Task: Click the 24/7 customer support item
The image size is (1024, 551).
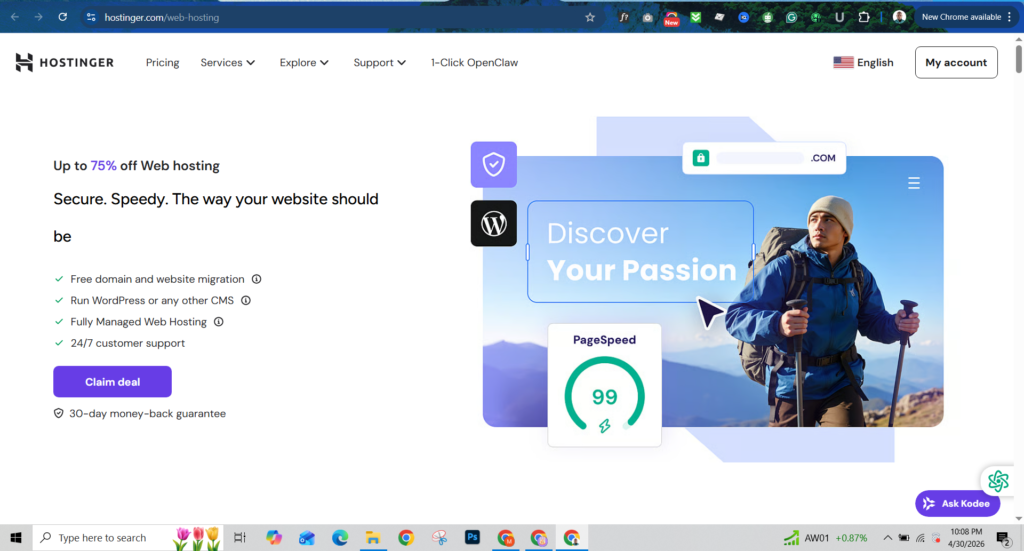Action: pyautogui.click(x=127, y=343)
